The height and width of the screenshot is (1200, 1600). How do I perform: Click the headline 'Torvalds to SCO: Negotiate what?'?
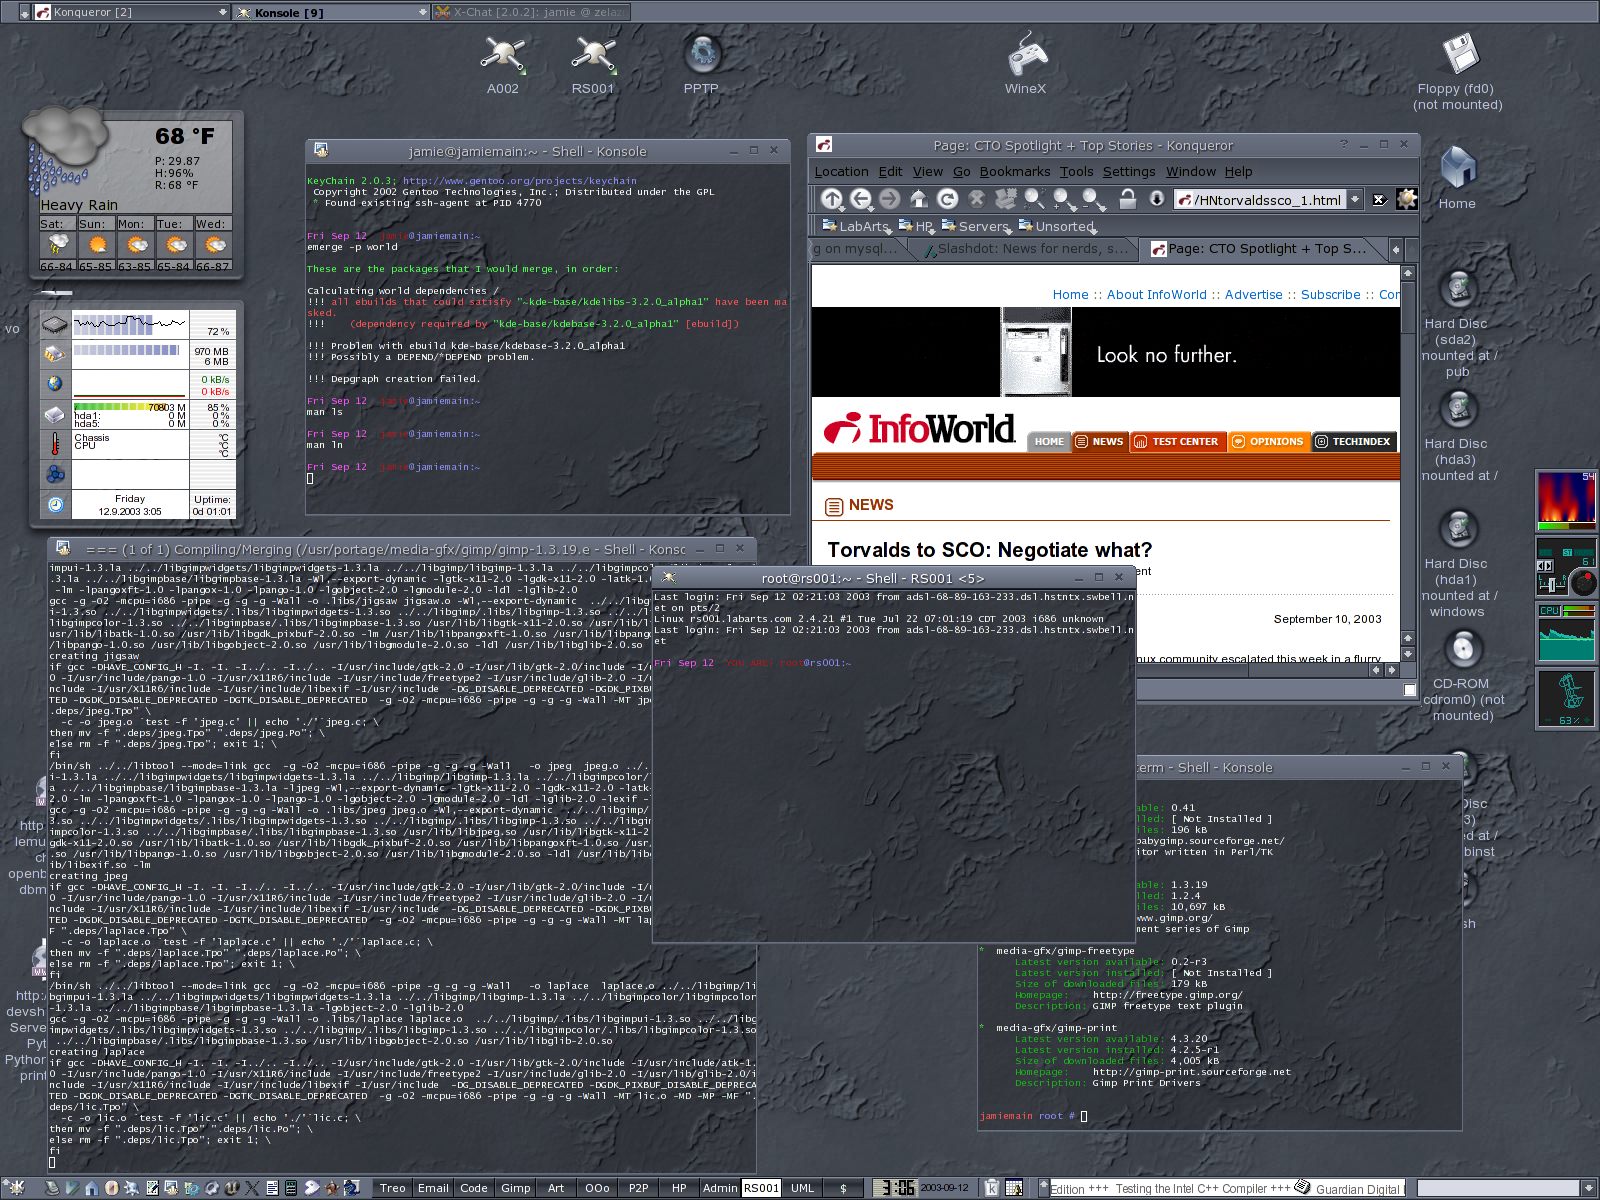click(989, 550)
